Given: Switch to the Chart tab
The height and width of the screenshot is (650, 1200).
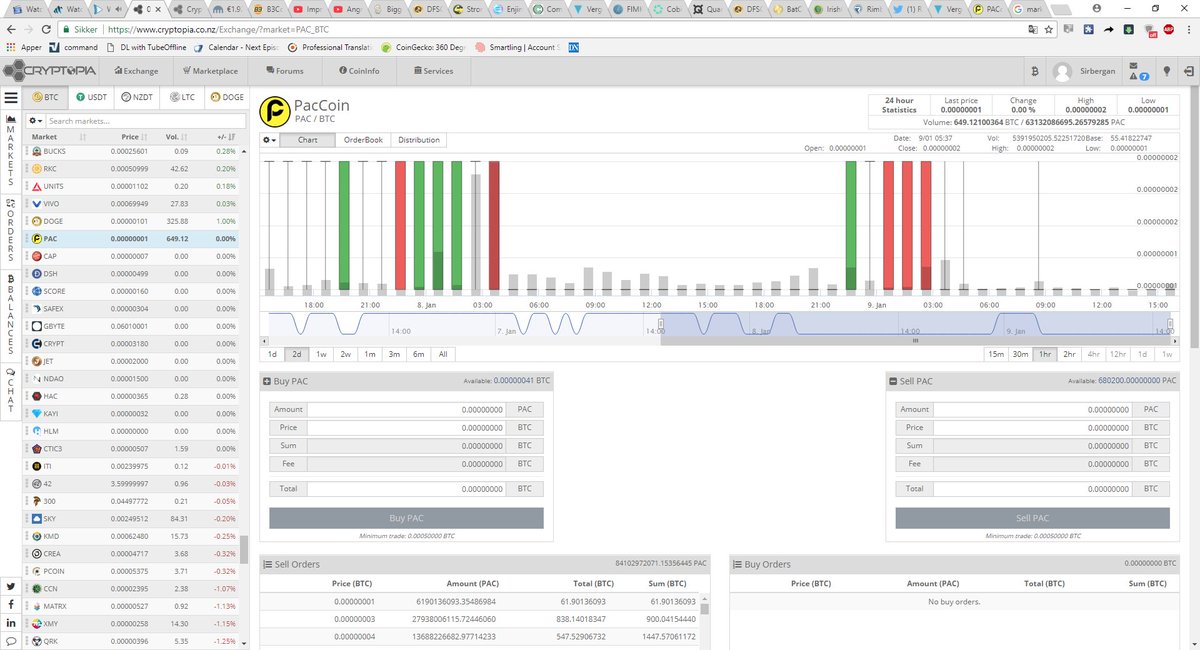Looking at the screenshot, I should pos(308,140).
